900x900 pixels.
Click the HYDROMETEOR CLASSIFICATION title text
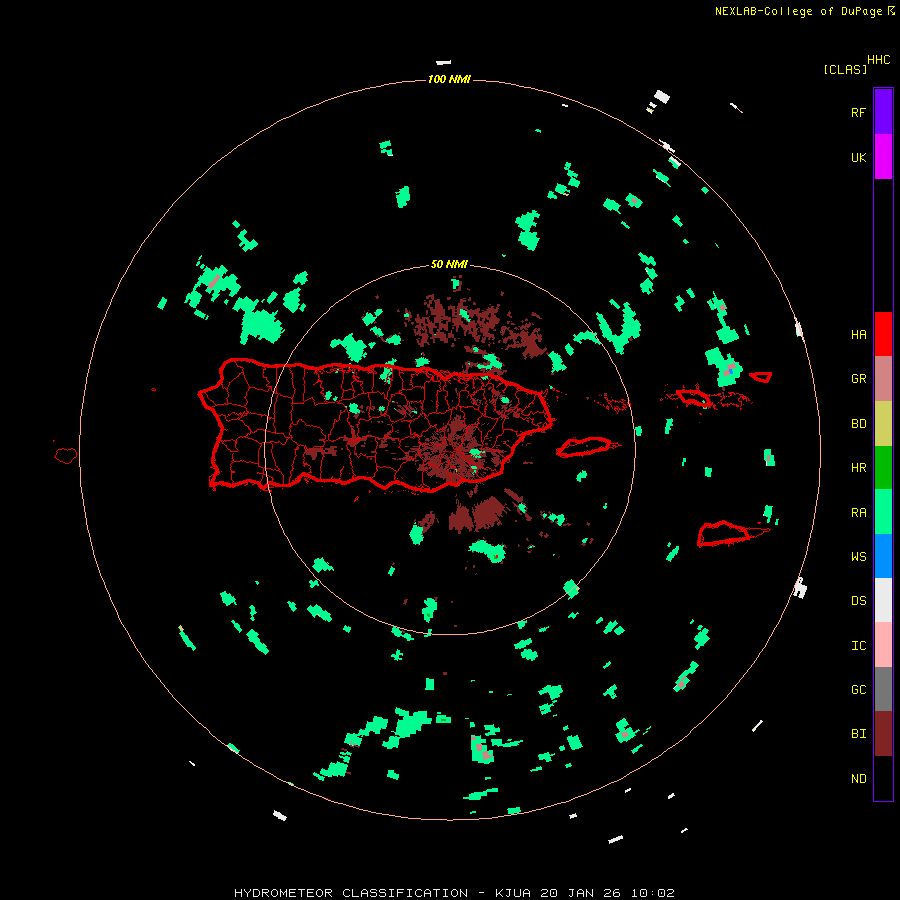[351, 893]
